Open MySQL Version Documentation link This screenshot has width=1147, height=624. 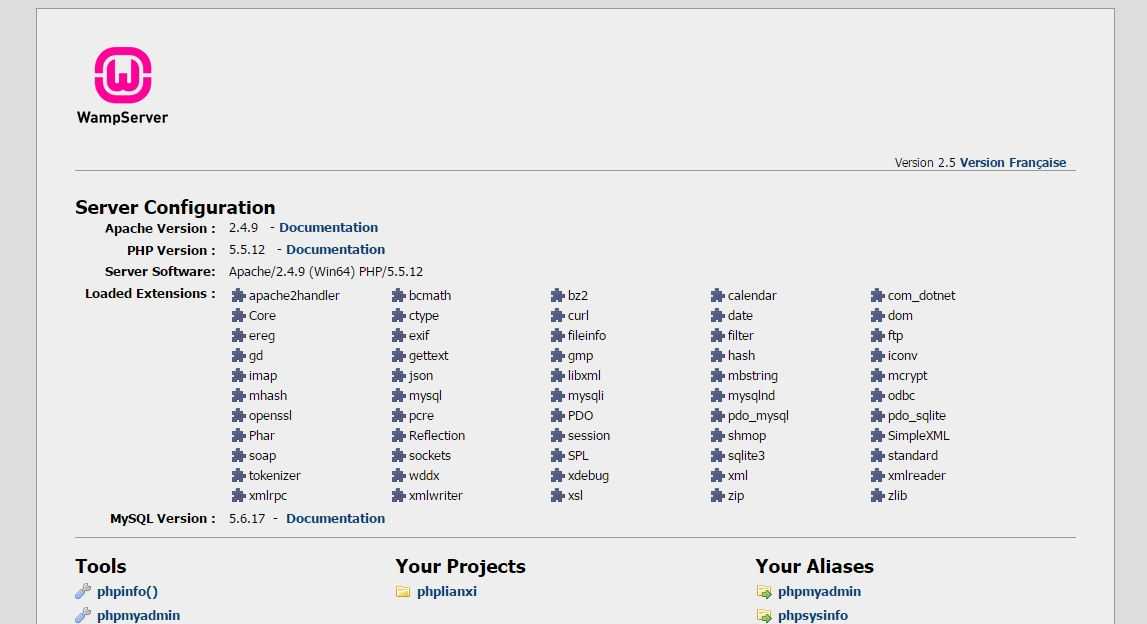click(x=335, y=518)
